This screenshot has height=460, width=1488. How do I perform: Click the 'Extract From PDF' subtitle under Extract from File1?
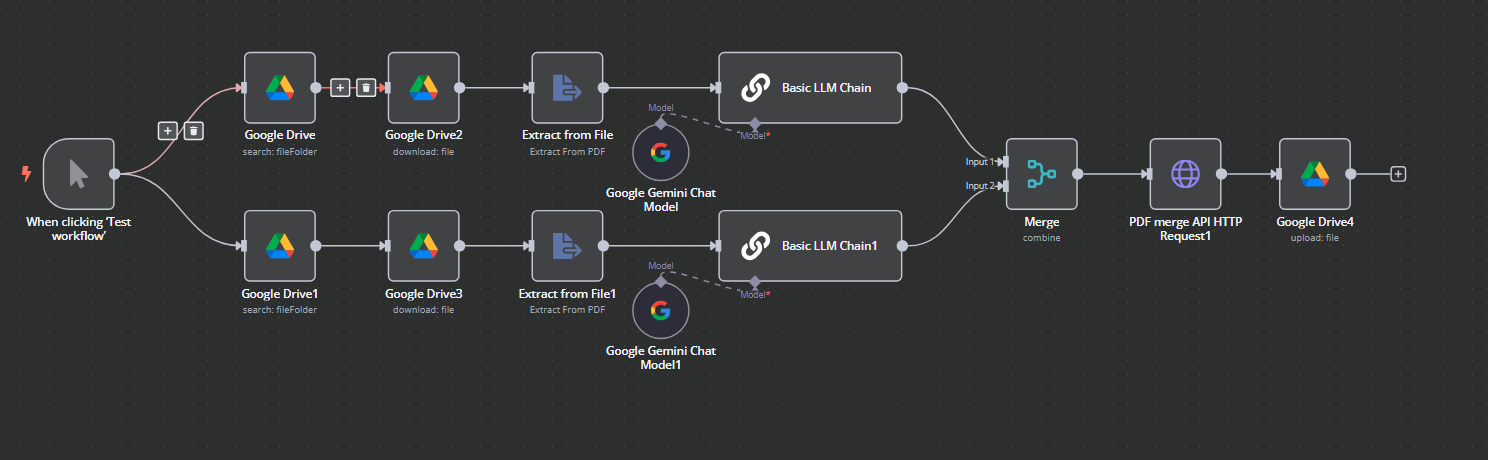coord(567,310)
